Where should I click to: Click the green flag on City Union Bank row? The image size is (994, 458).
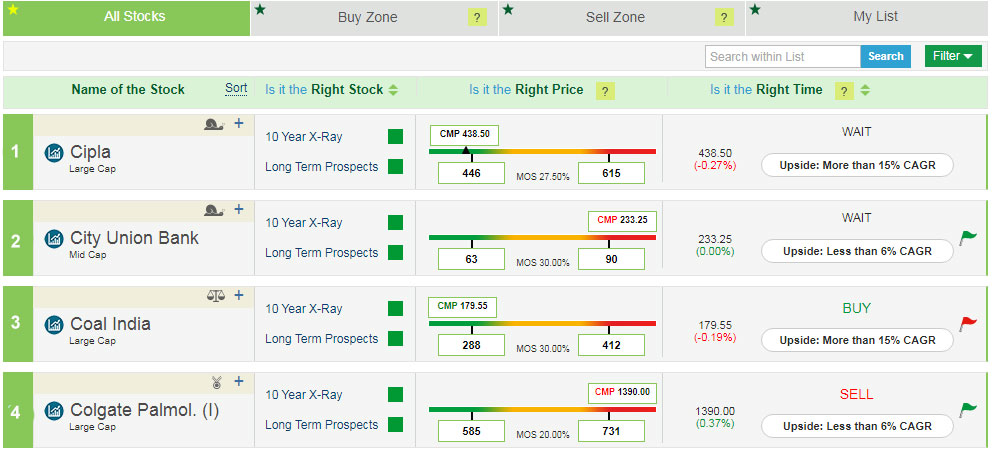[967, 238]
